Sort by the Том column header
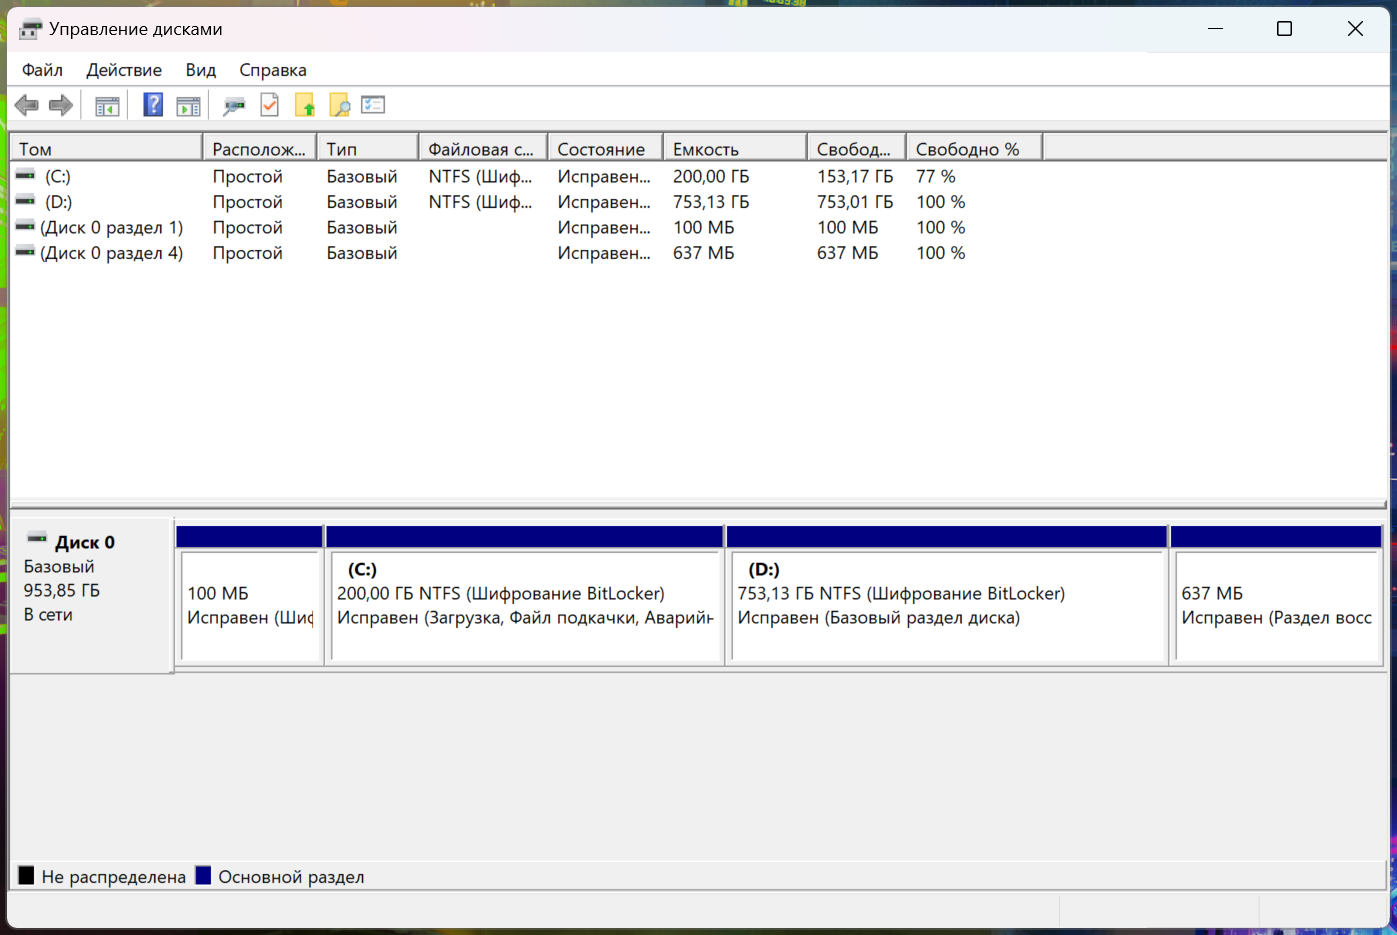Screen dimensions: 1397x935 [106, 149]
